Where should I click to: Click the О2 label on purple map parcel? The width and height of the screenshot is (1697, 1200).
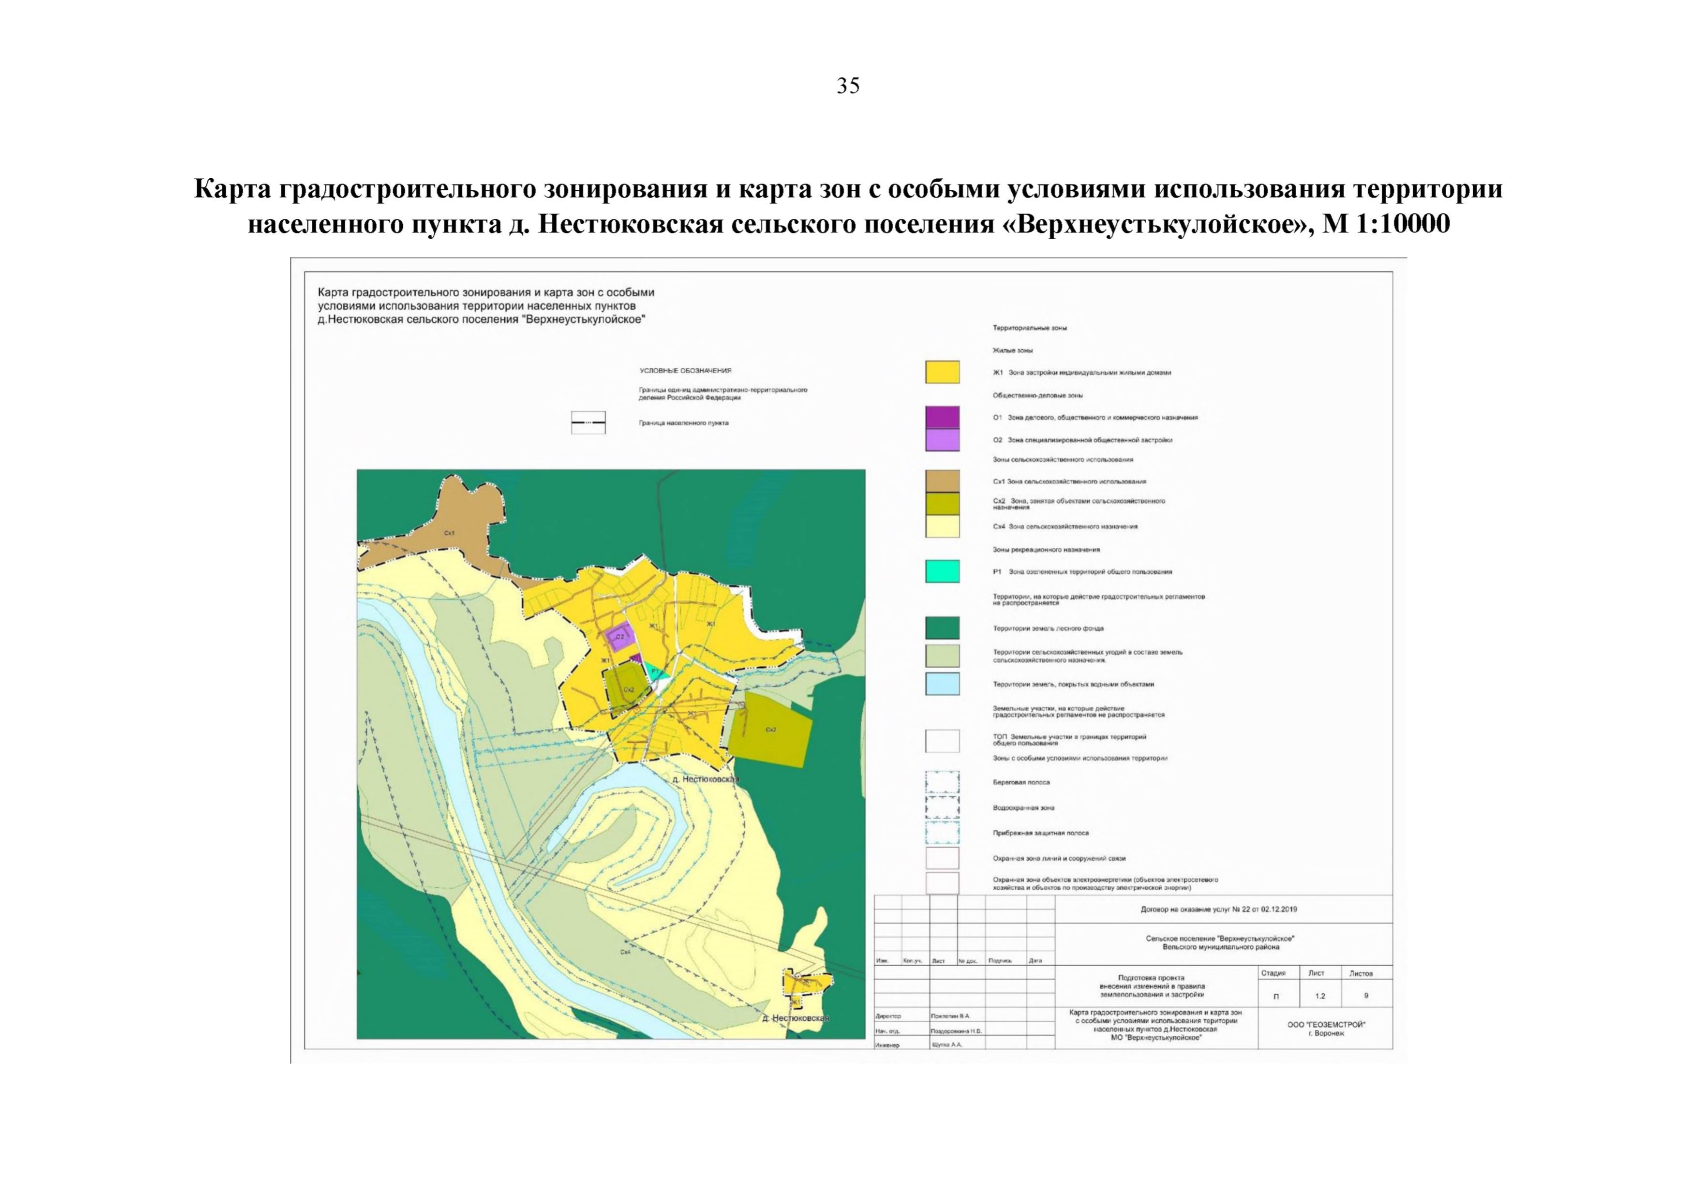(x=620, y=636)
